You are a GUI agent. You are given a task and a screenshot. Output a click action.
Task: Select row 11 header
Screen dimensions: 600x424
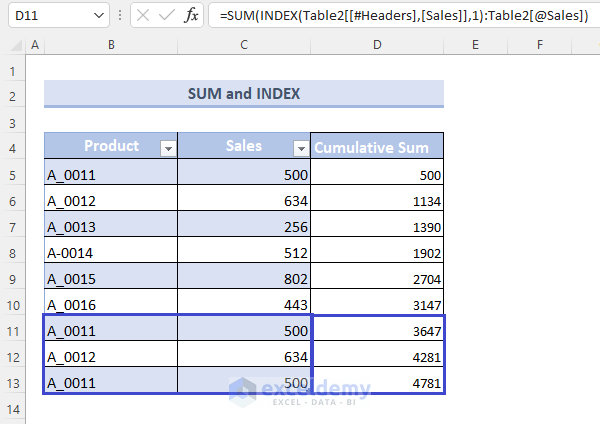[13, 331]
